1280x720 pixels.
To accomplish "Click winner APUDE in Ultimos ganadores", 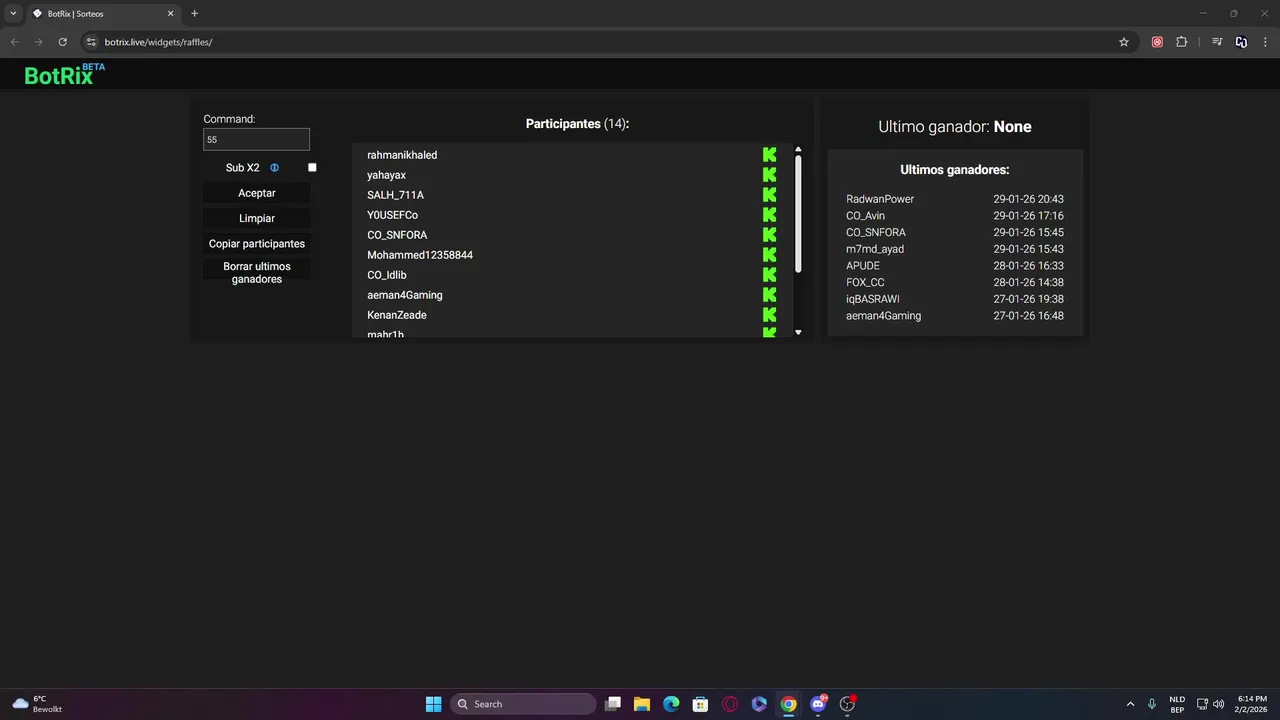I will tap(863, 266).
